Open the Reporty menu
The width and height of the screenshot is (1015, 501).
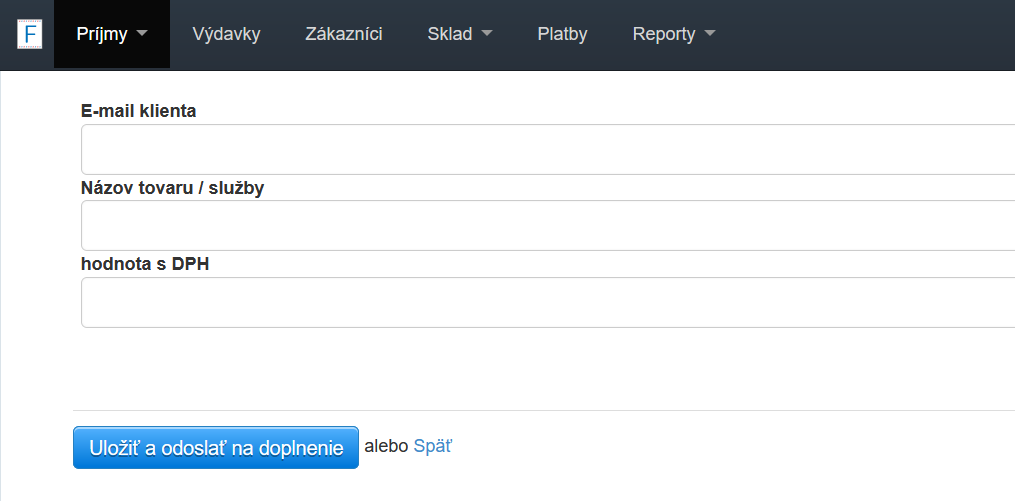tap(663, 34)
